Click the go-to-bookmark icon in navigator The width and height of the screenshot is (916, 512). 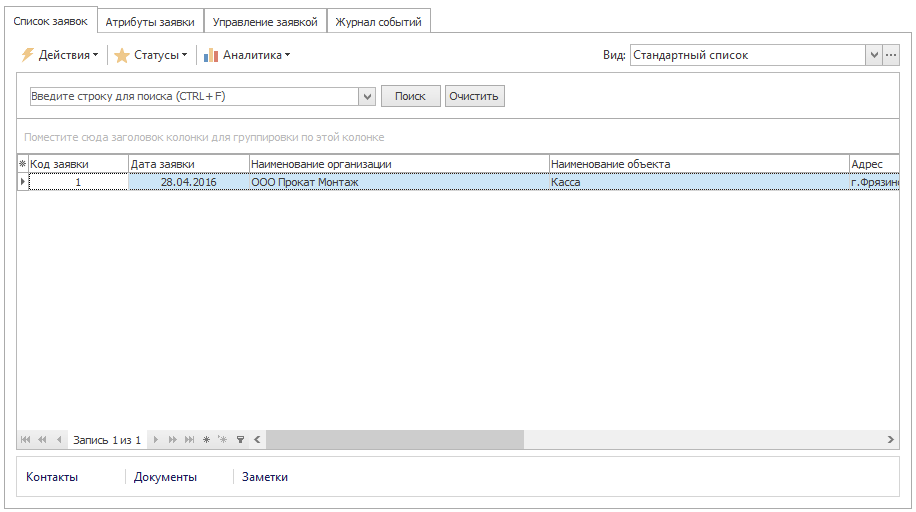[223, 440]
